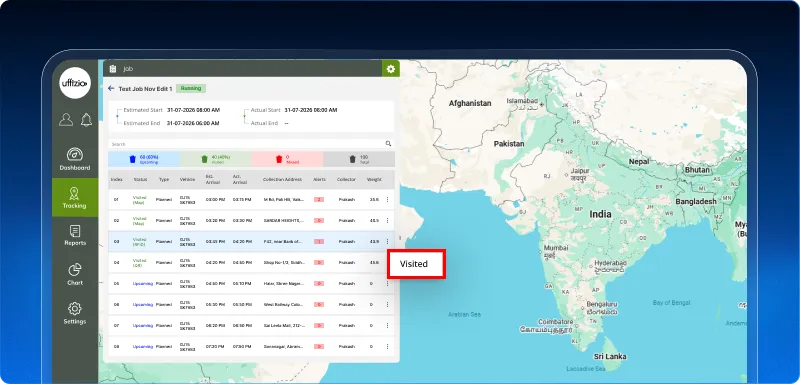The width and height of the screenshot is (800, 384).
Task: Click the alerts badge in row 06
Action: click(x=319, y=304)
